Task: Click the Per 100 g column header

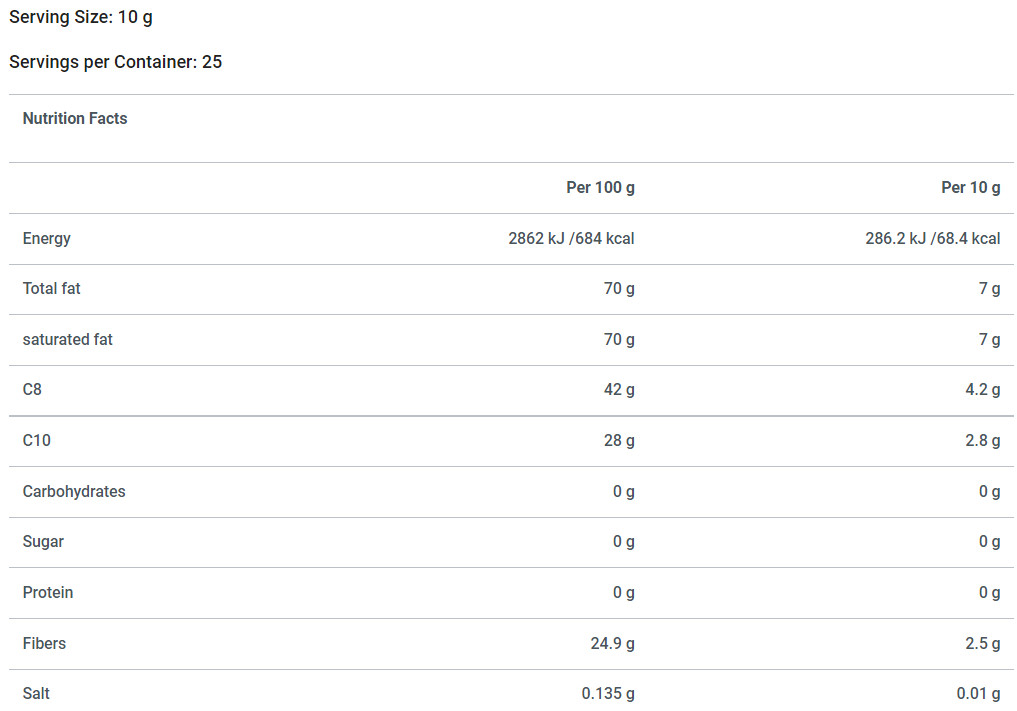Action: (601, 188)
